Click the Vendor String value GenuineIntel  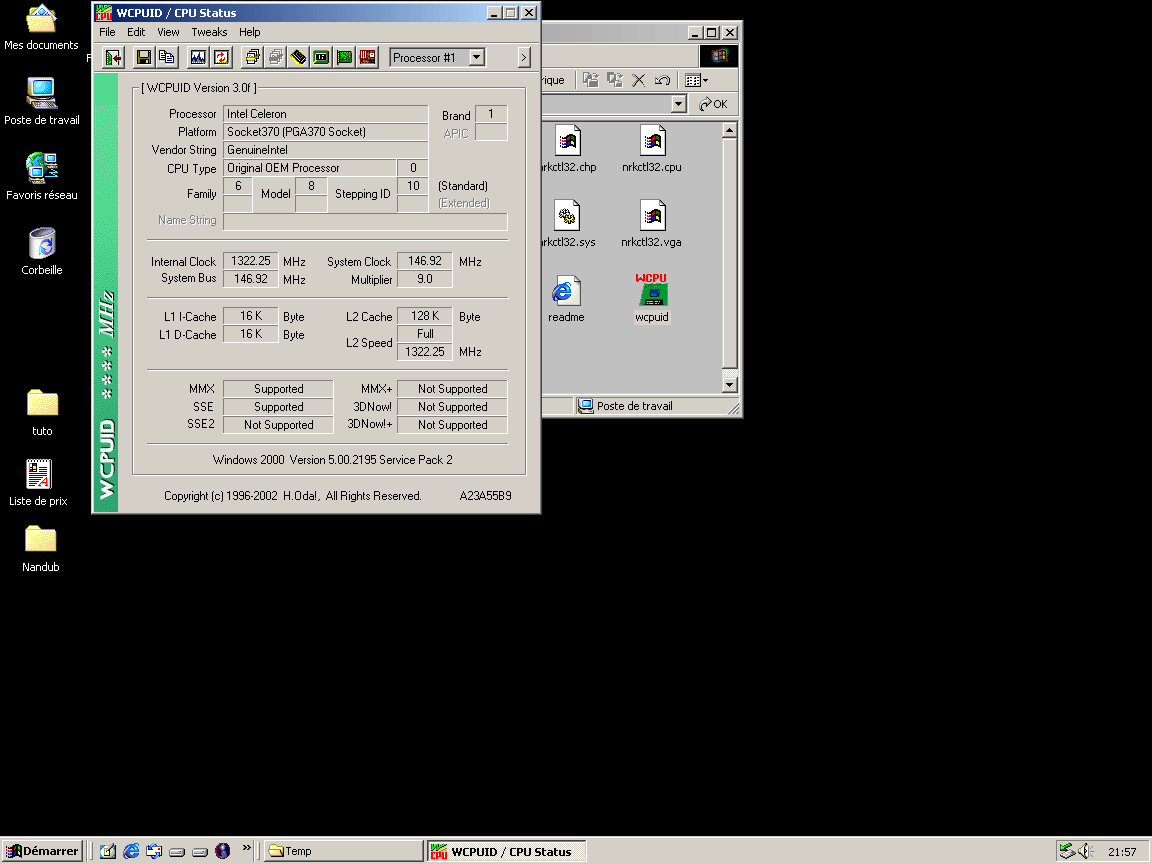(325, 150)
